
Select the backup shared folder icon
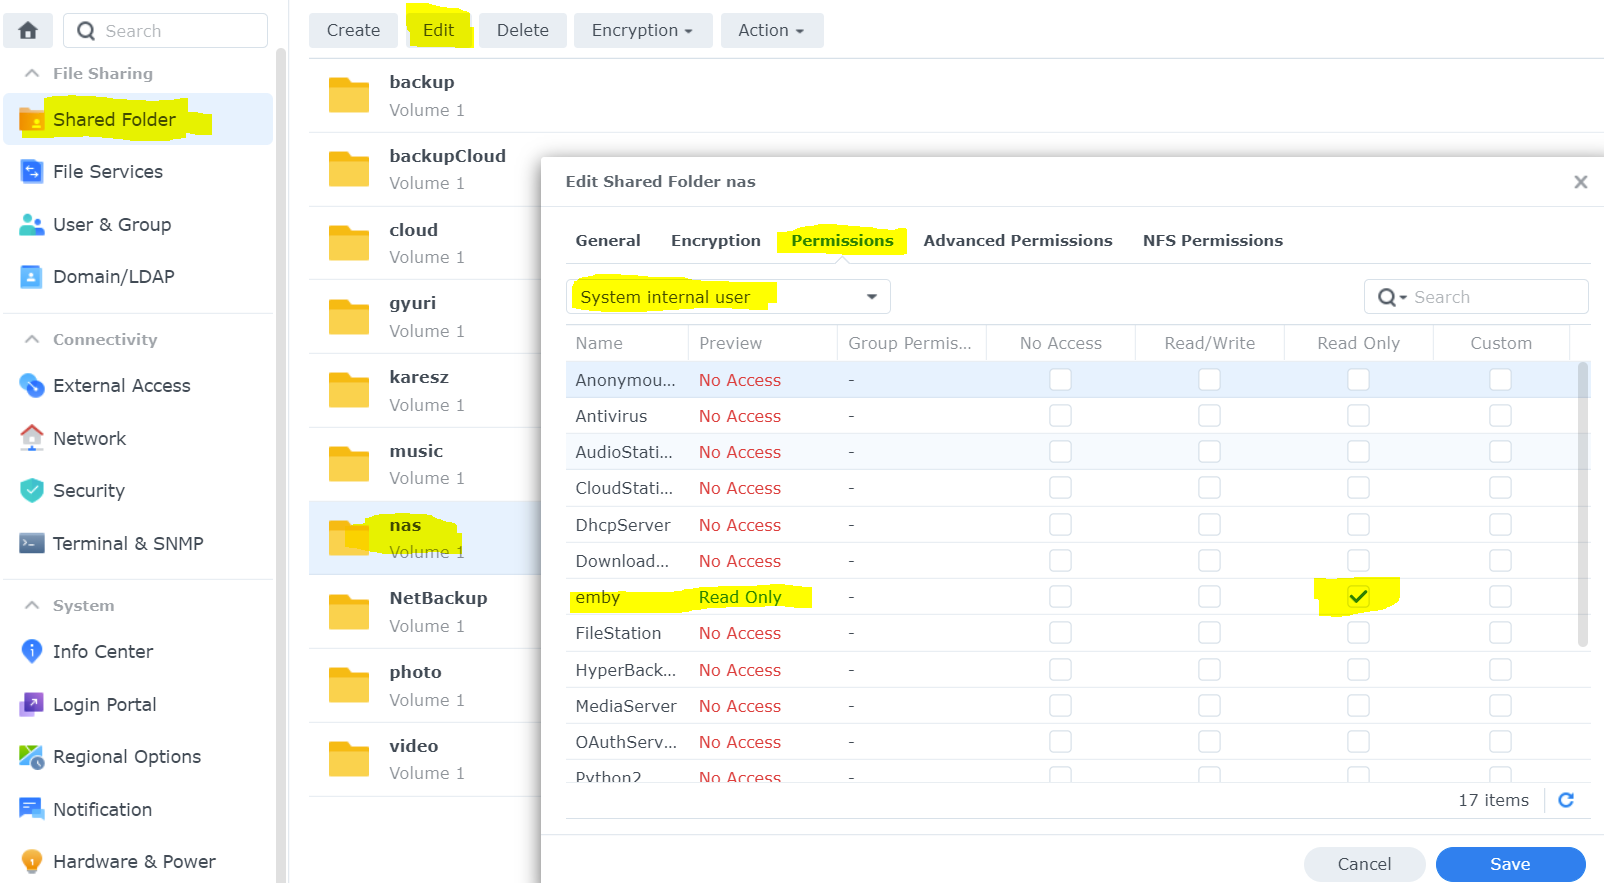click(349, 95)
